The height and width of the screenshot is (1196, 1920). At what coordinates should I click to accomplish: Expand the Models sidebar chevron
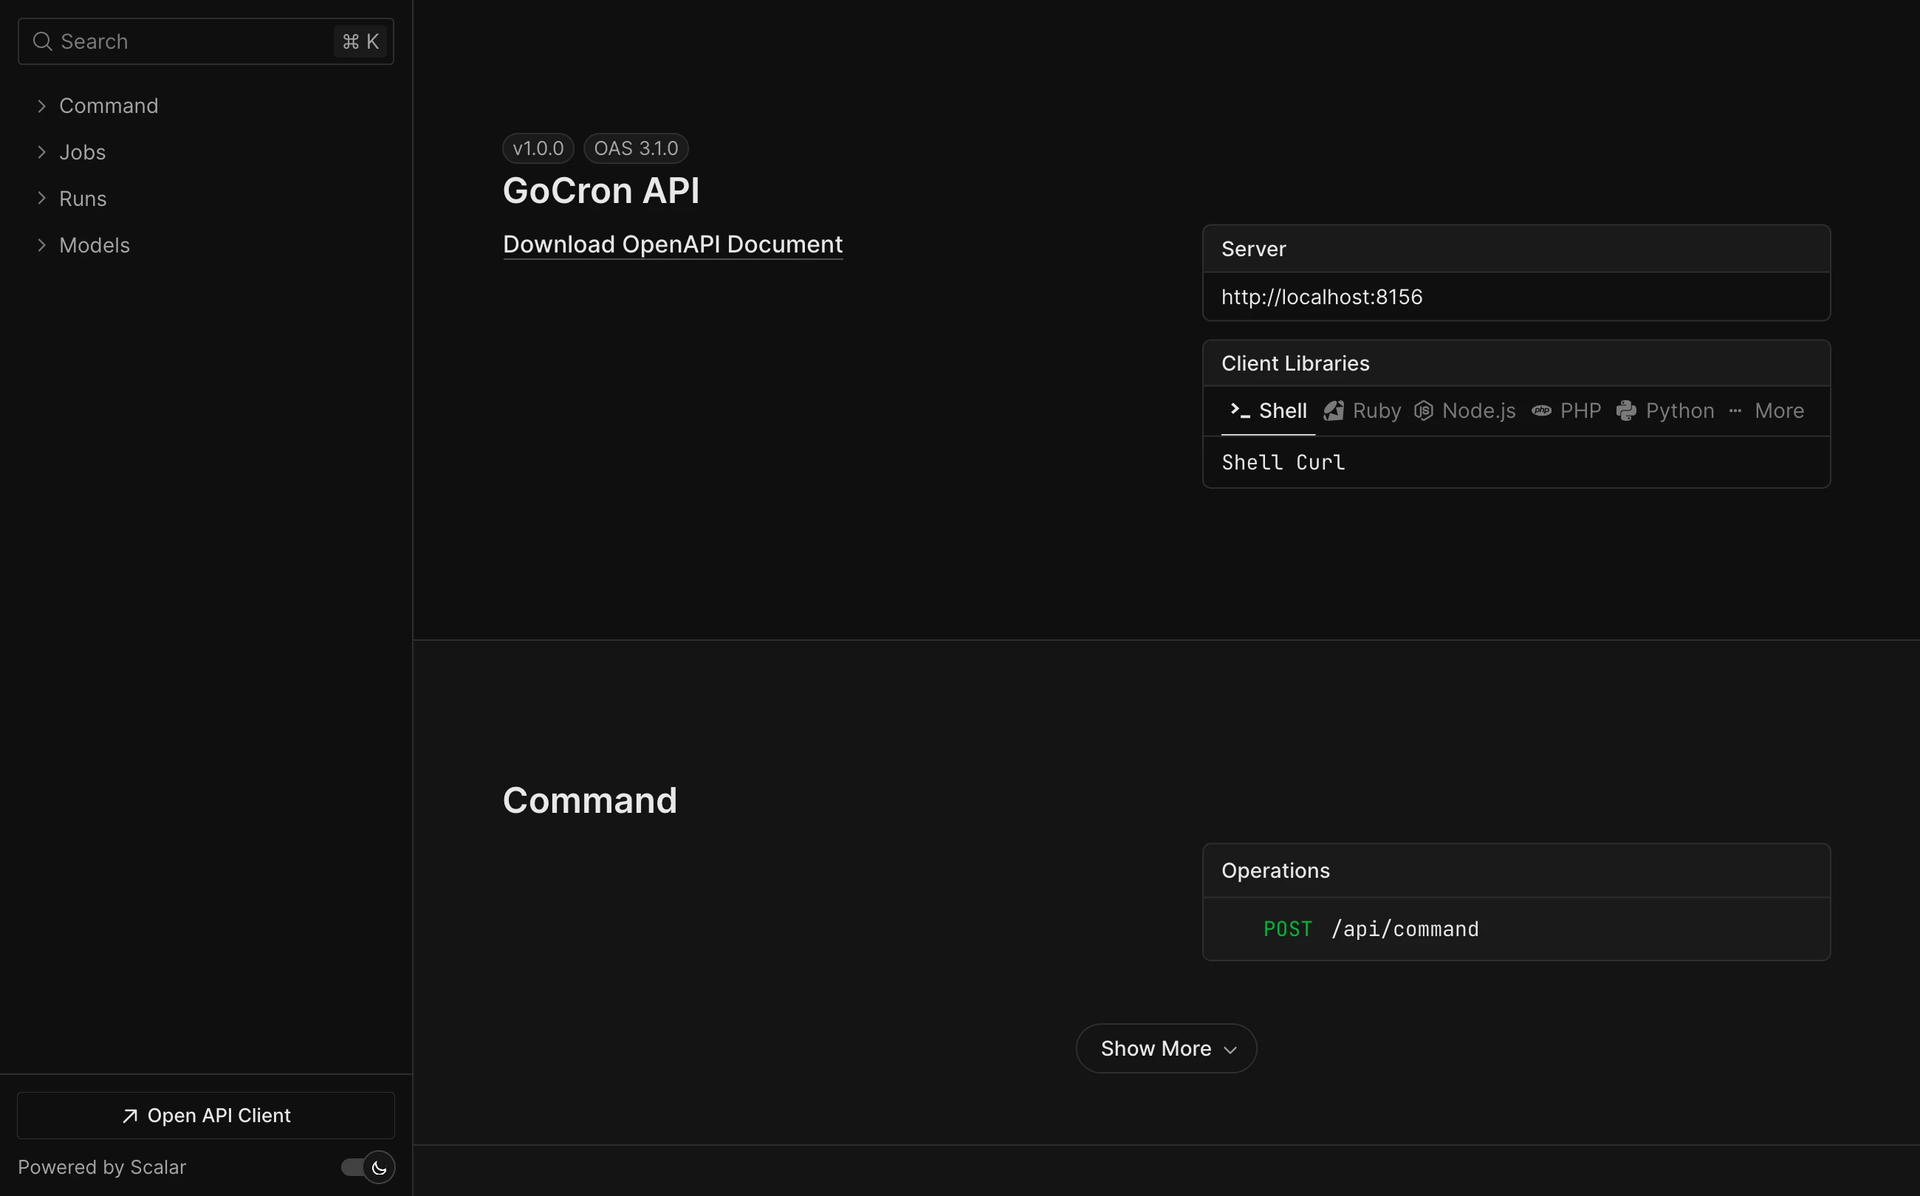(42, 245)
